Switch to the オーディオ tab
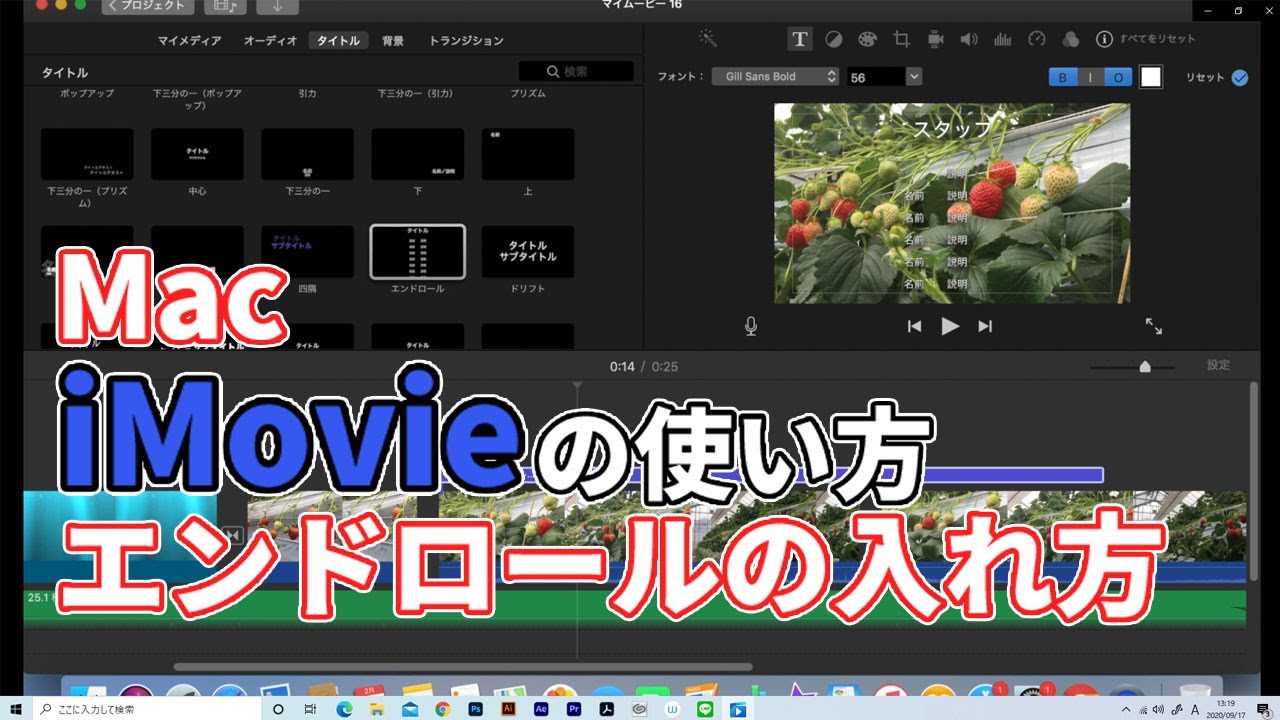The image size is (1280, 720). pos(270,41)
